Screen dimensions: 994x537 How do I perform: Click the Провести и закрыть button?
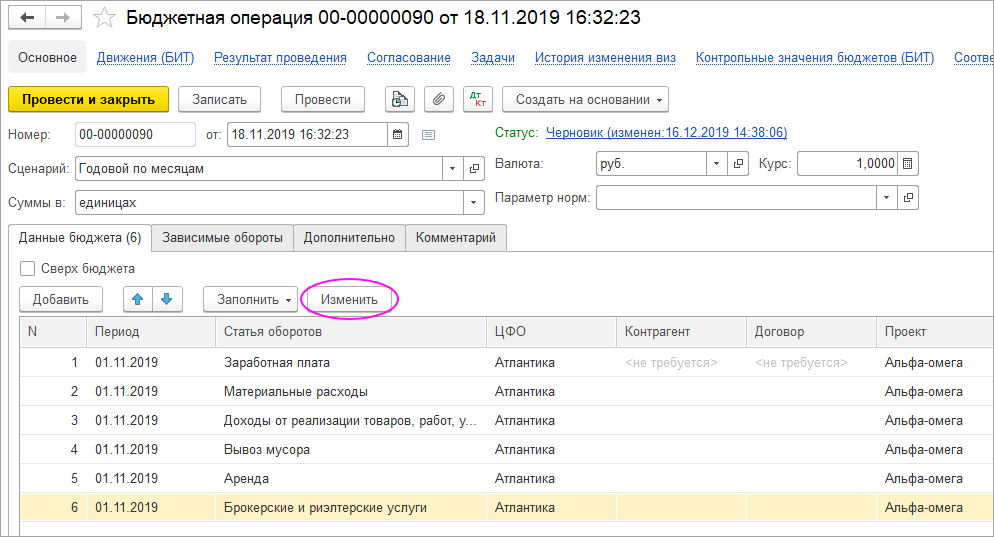[88, 100]
